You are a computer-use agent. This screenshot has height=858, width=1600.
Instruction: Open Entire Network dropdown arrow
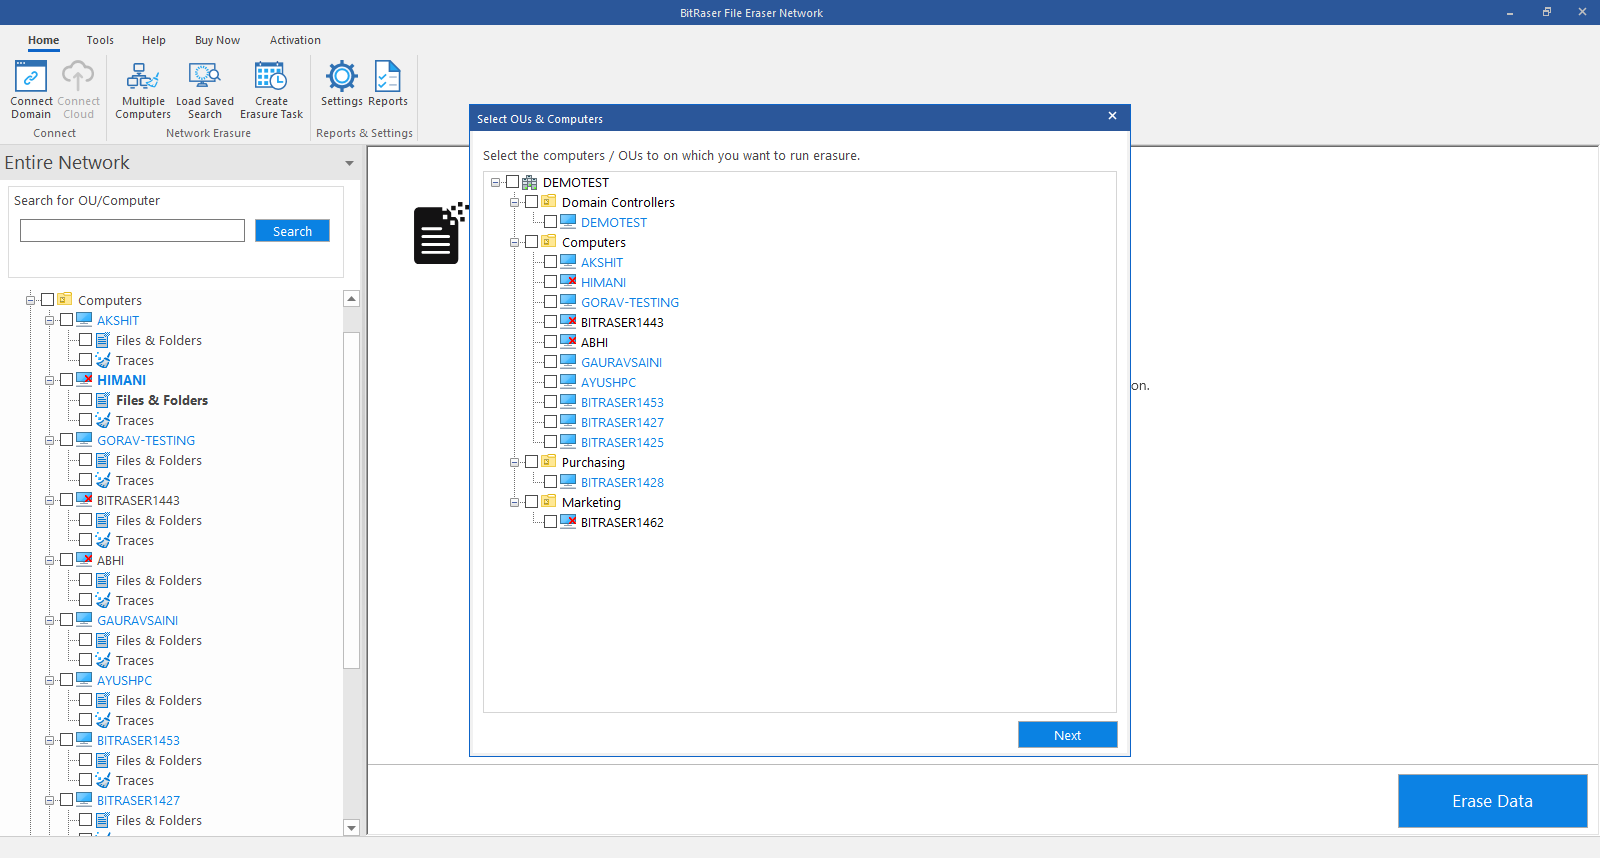click(349, 163)
